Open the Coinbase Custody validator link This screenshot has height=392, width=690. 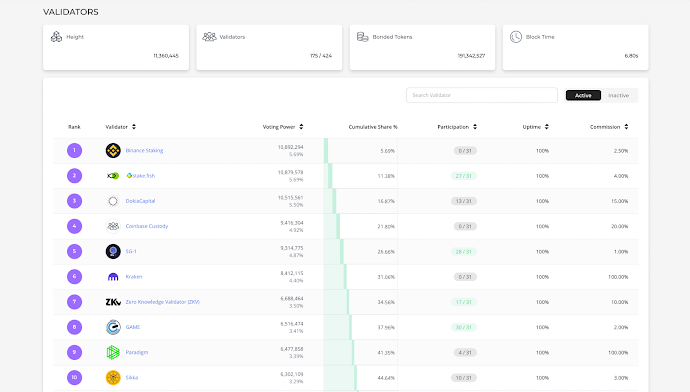(x=147, y=226)
